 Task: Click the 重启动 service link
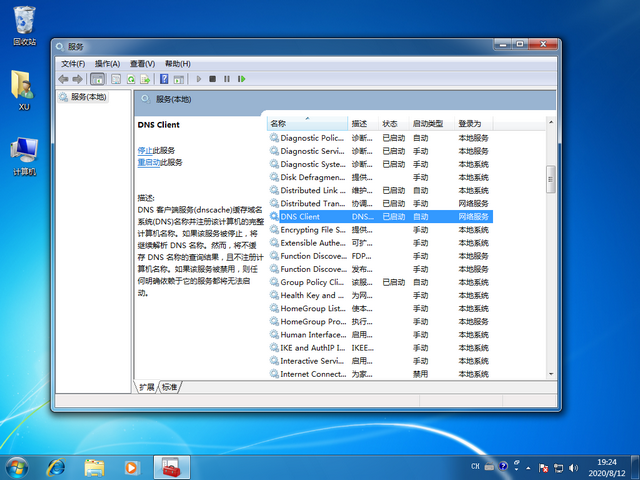point(149,162)
